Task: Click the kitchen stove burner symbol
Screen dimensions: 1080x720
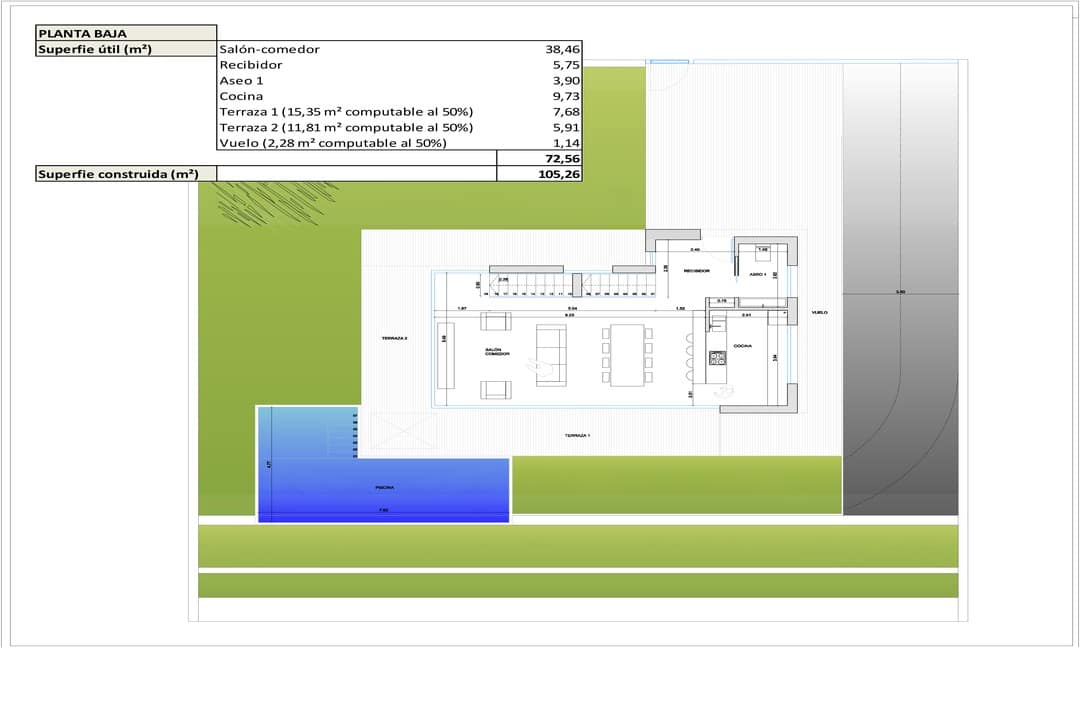Action: pos(716,357)
